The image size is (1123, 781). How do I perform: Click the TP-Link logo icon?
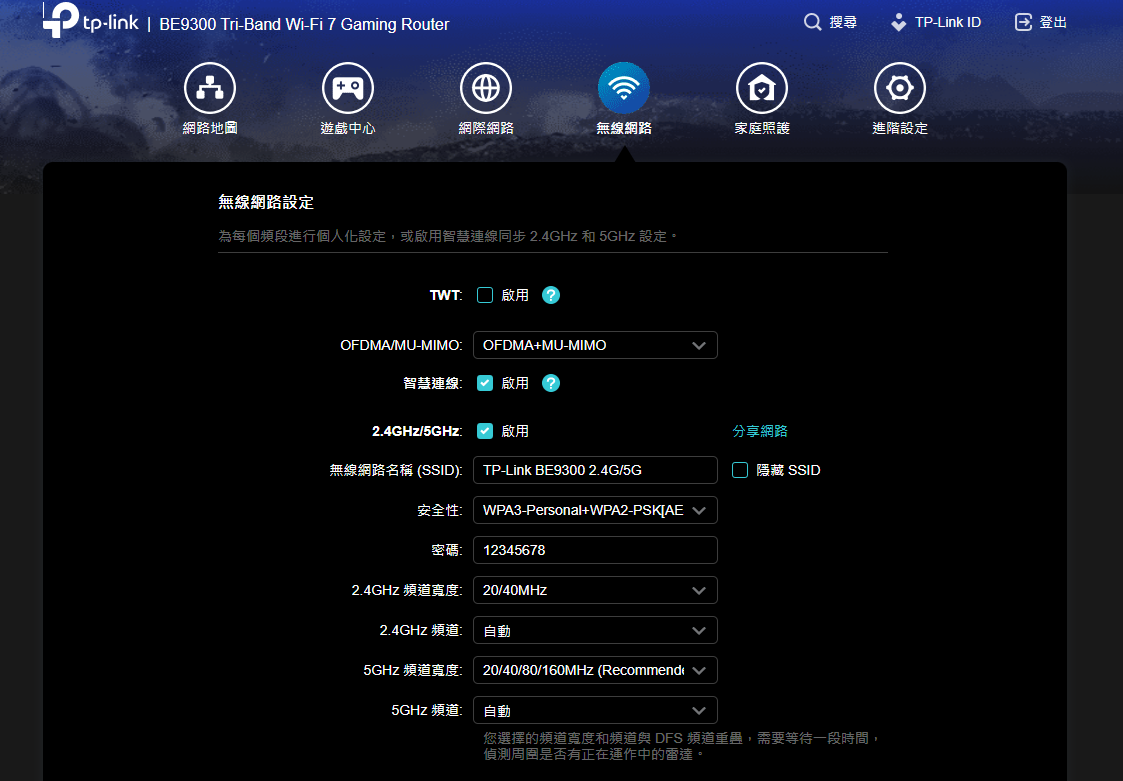click(x=61, y=19)
